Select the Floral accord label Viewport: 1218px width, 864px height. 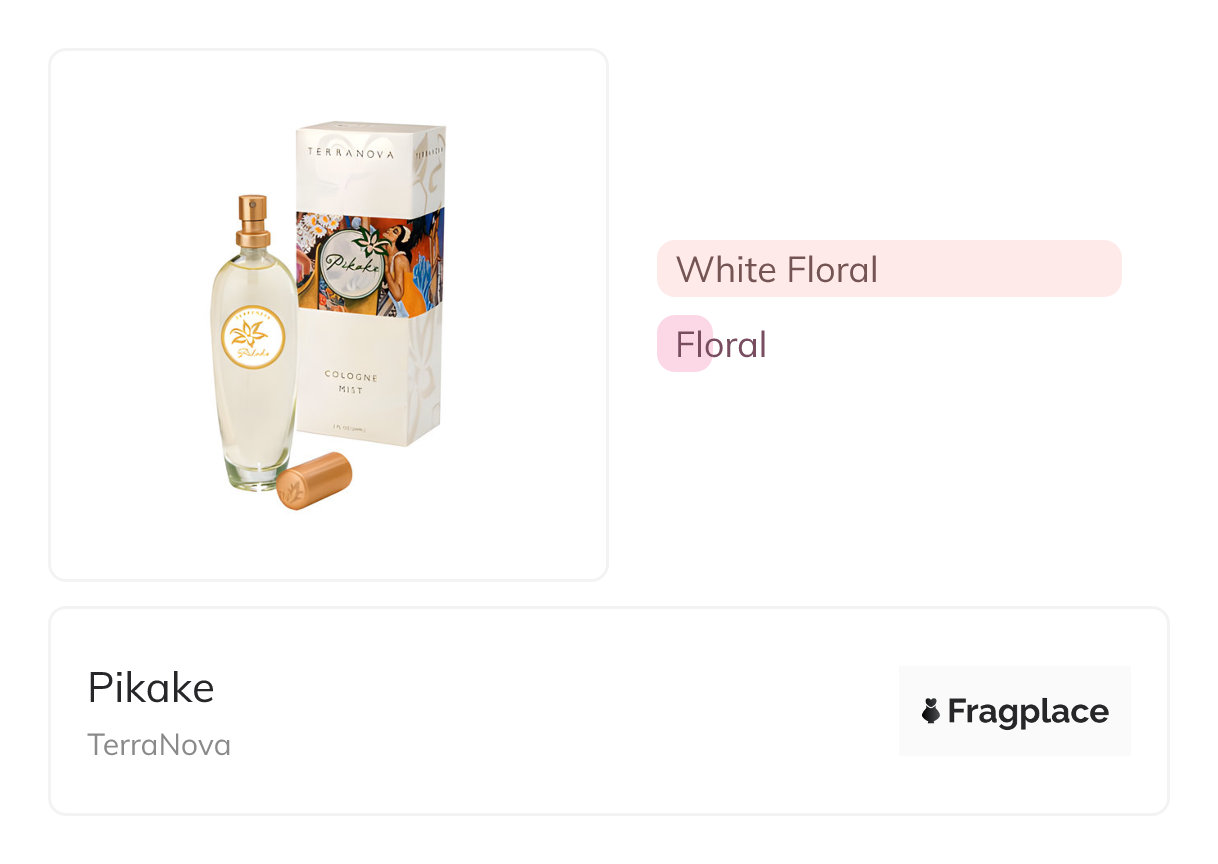point(720,345)
